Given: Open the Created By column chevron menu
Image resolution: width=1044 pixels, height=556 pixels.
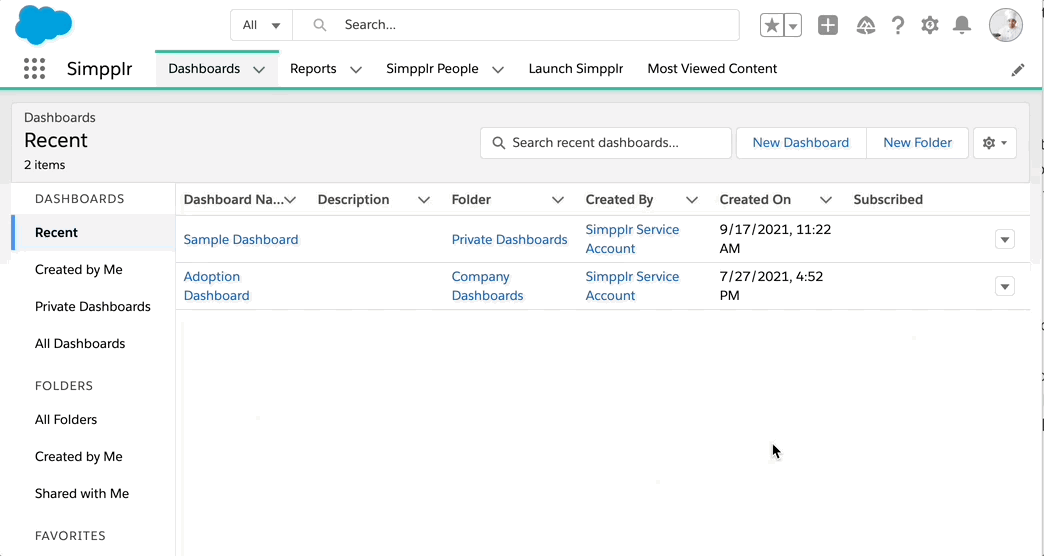Looking at the screenshot, I should (x=692, y=200).
